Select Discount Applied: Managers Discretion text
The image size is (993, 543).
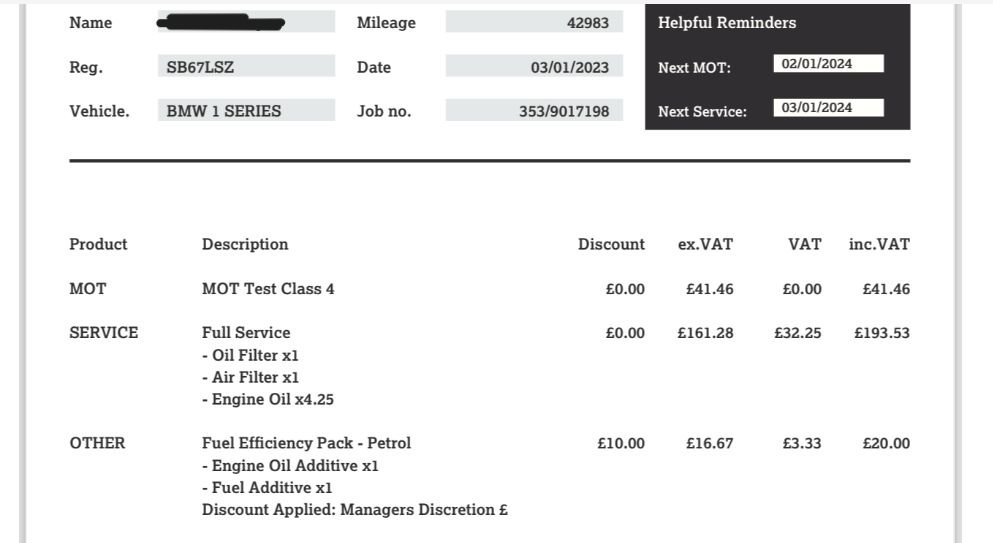coord(355,510)
